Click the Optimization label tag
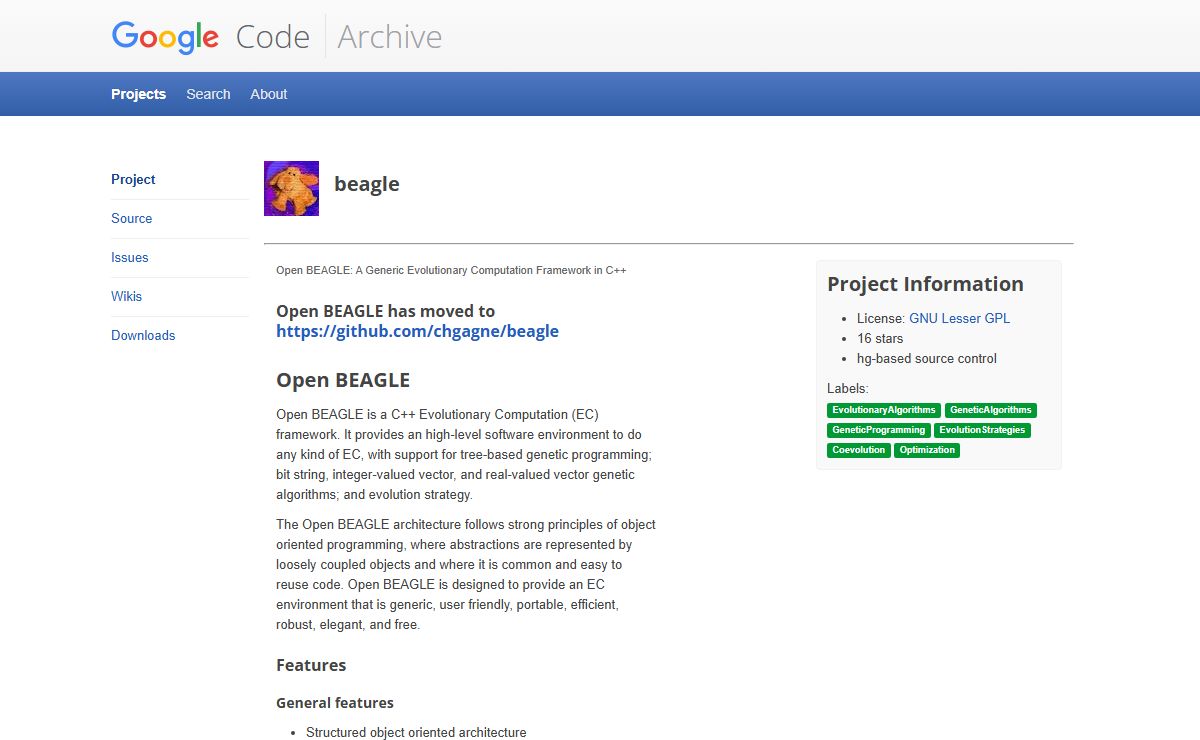Viewport: 1200px width, 740px height. coord(927,450)
